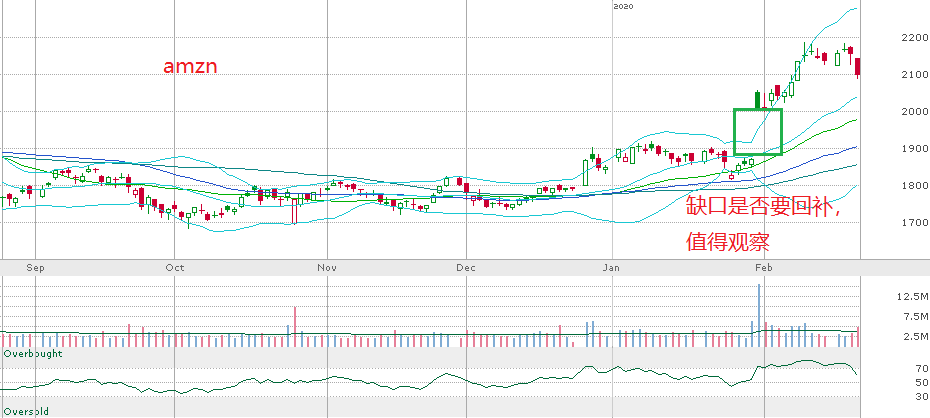The width and height of the screenshot is (930, 418).
Task: Click the 2020 year marker at top
Action: pos(622,7)
